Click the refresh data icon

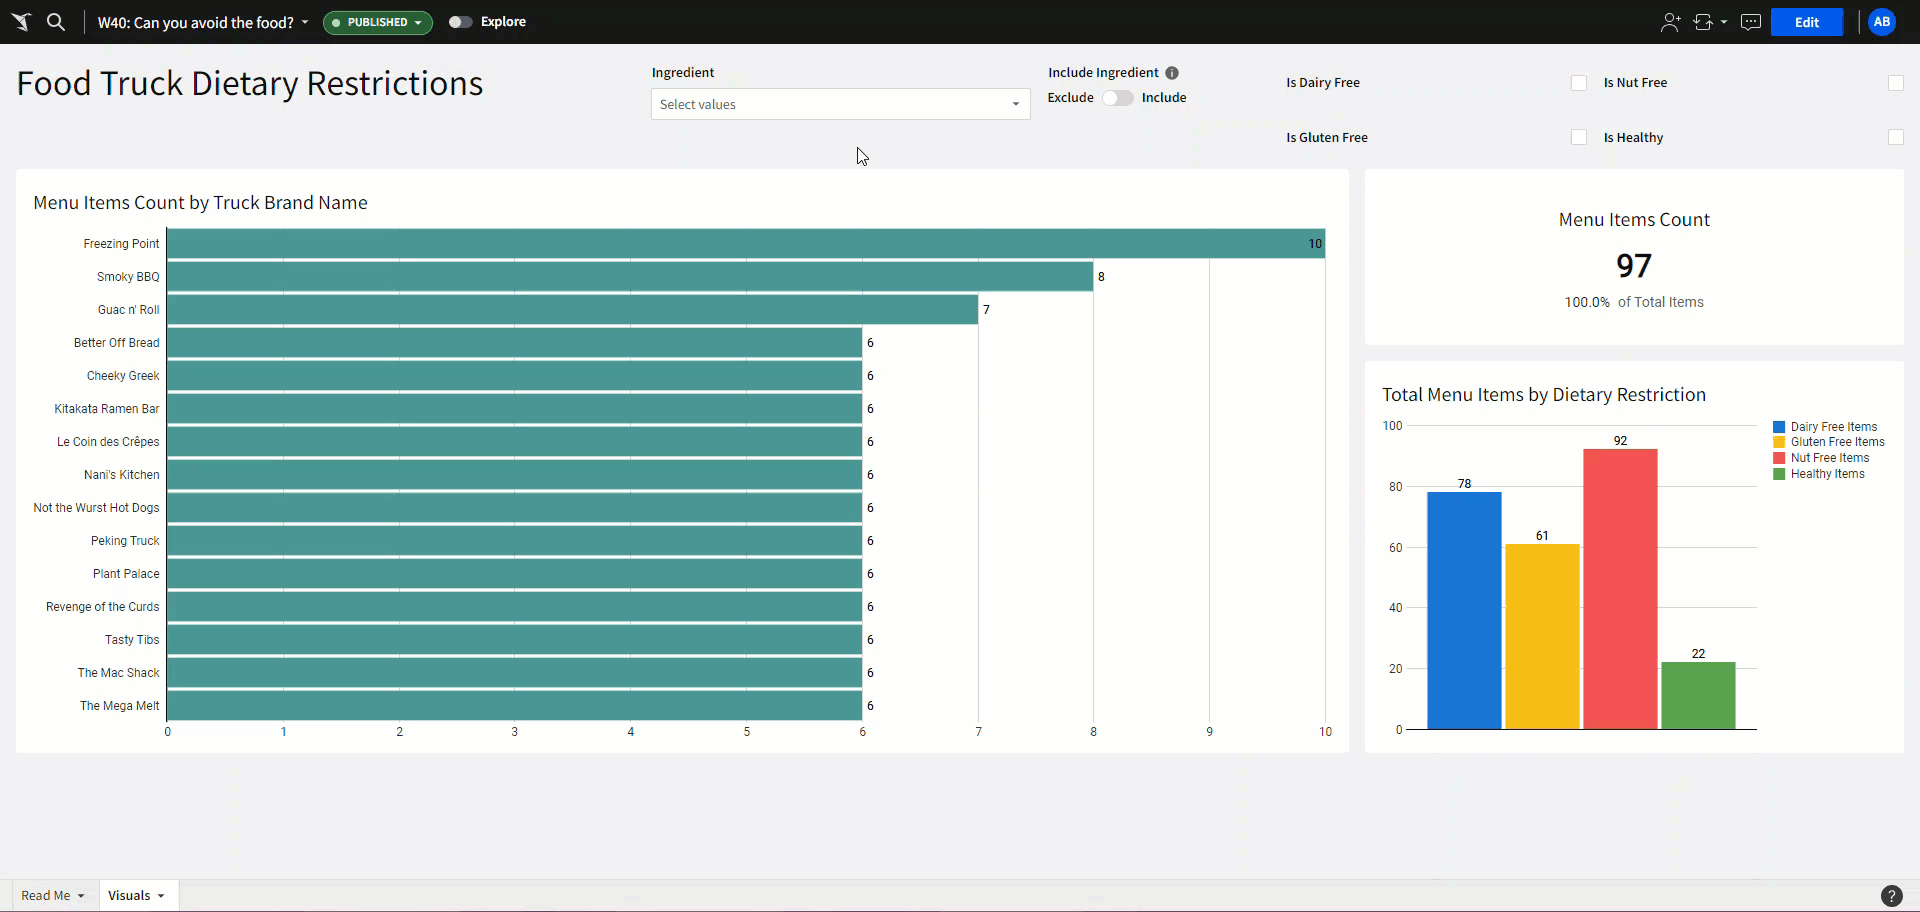click(1703, 22)
